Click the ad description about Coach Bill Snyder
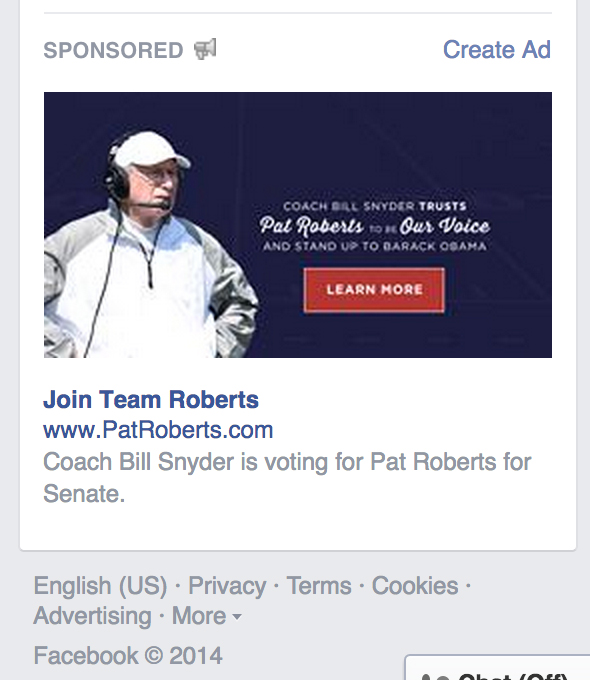This screenshot has width=590, height=680. 287,477
